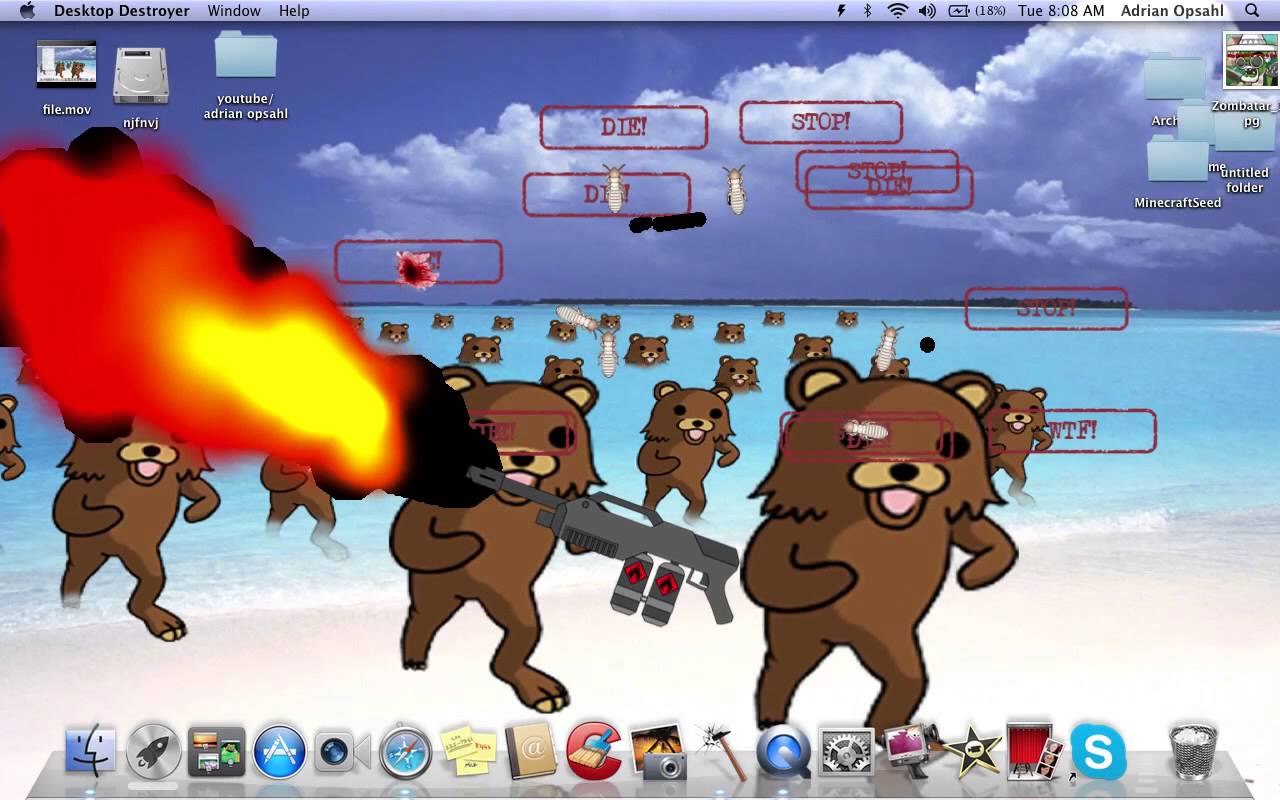Screen dimensions: 1280x800
Task: Open Photo Booth in the Dock
Action: point(1035,752)
